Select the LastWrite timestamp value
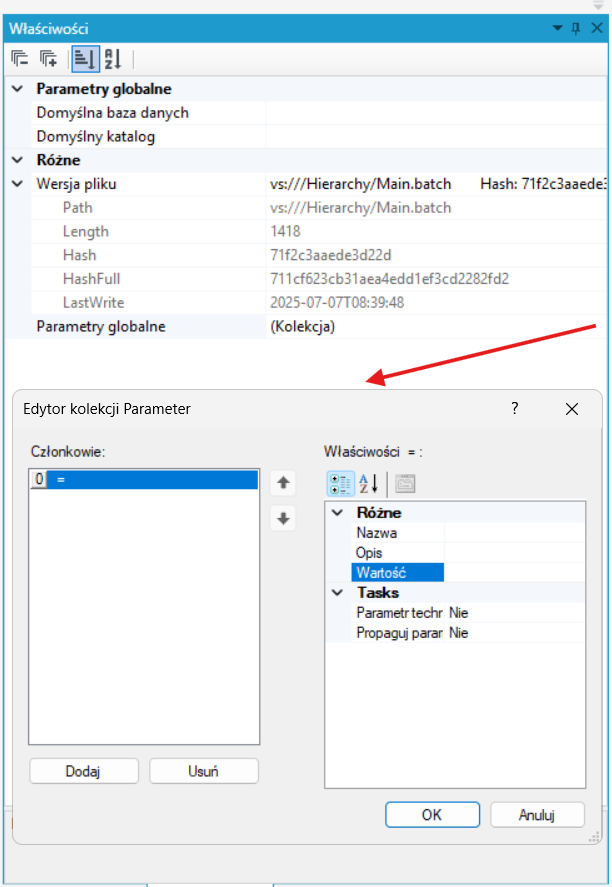This screenshot has height=887, width=612. pos(337,303)
